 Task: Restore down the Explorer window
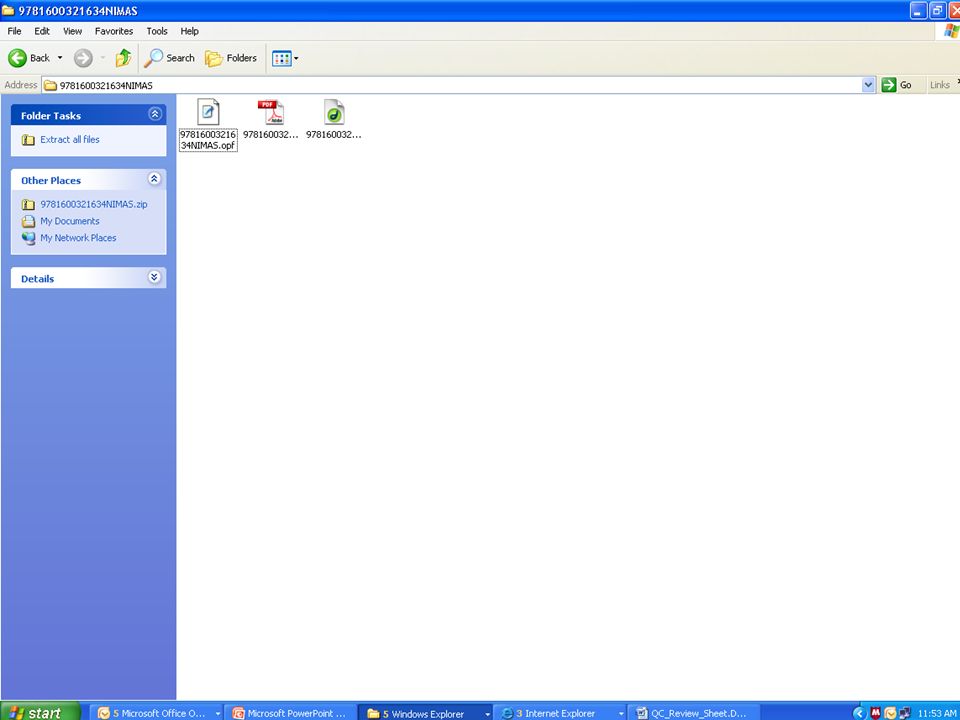coord(937,10)
